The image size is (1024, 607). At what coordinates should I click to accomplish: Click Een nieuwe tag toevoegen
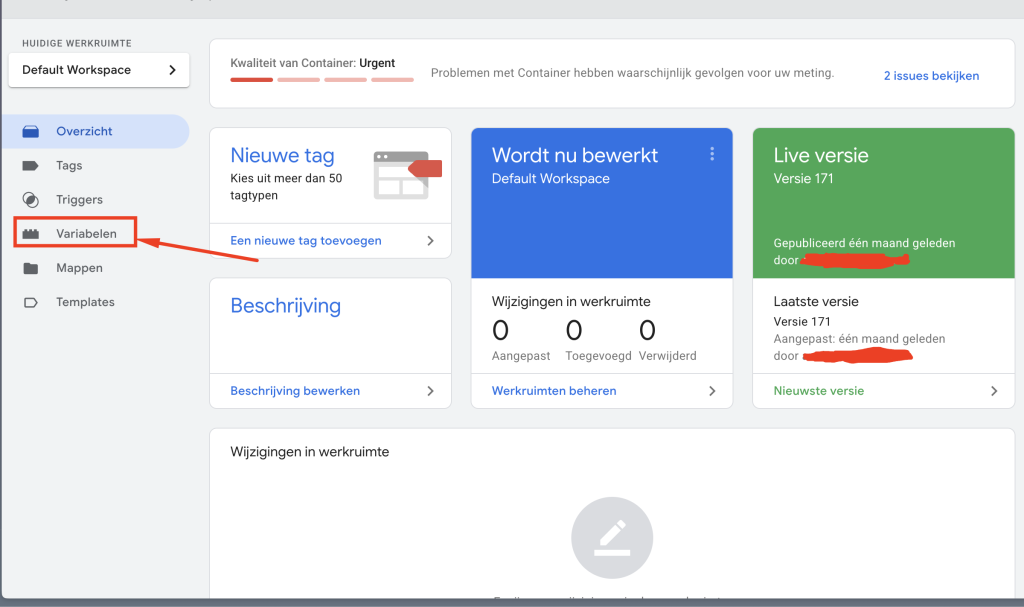click(x=306, y=240)
